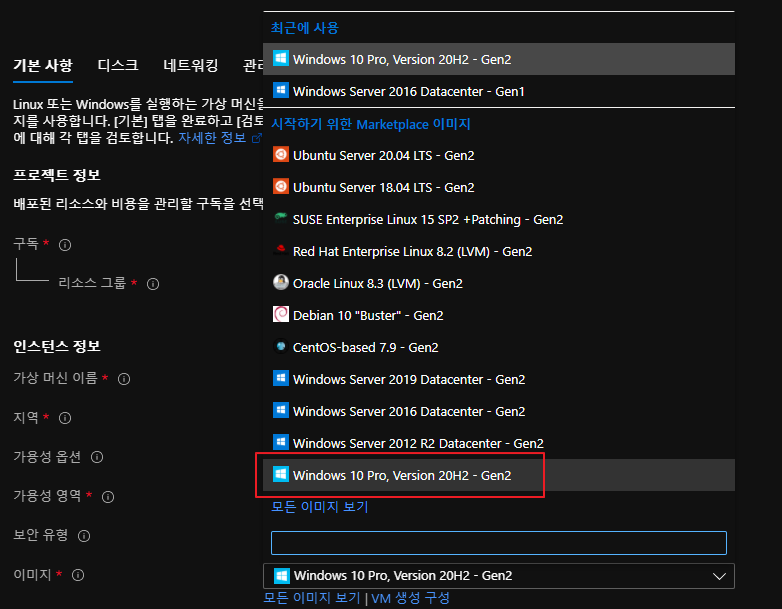
Task: Select Windows Server 2016 Datacenter - Gen2
Action: coord(499,411)
